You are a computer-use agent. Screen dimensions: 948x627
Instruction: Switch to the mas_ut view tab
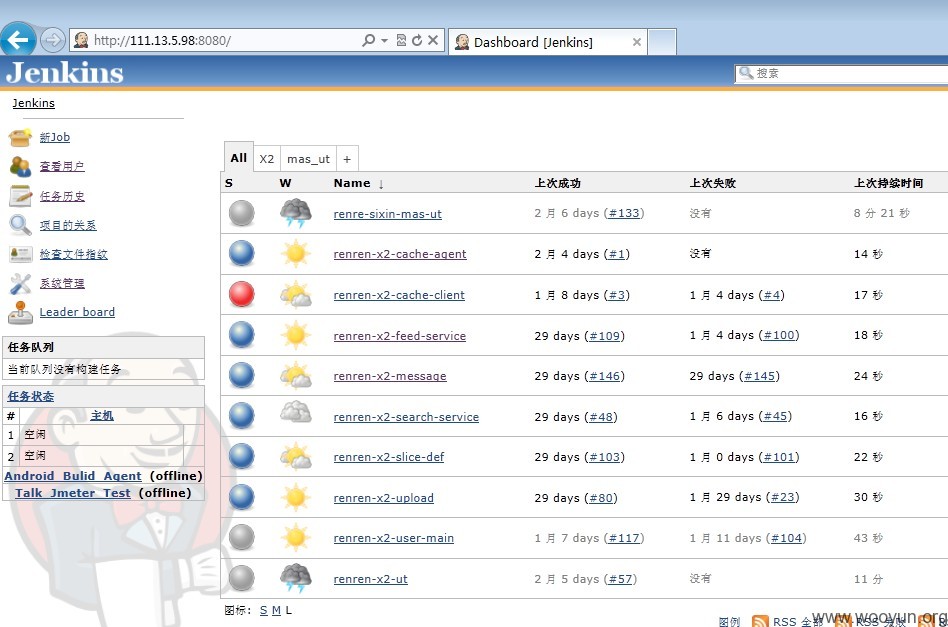[308, 159]
